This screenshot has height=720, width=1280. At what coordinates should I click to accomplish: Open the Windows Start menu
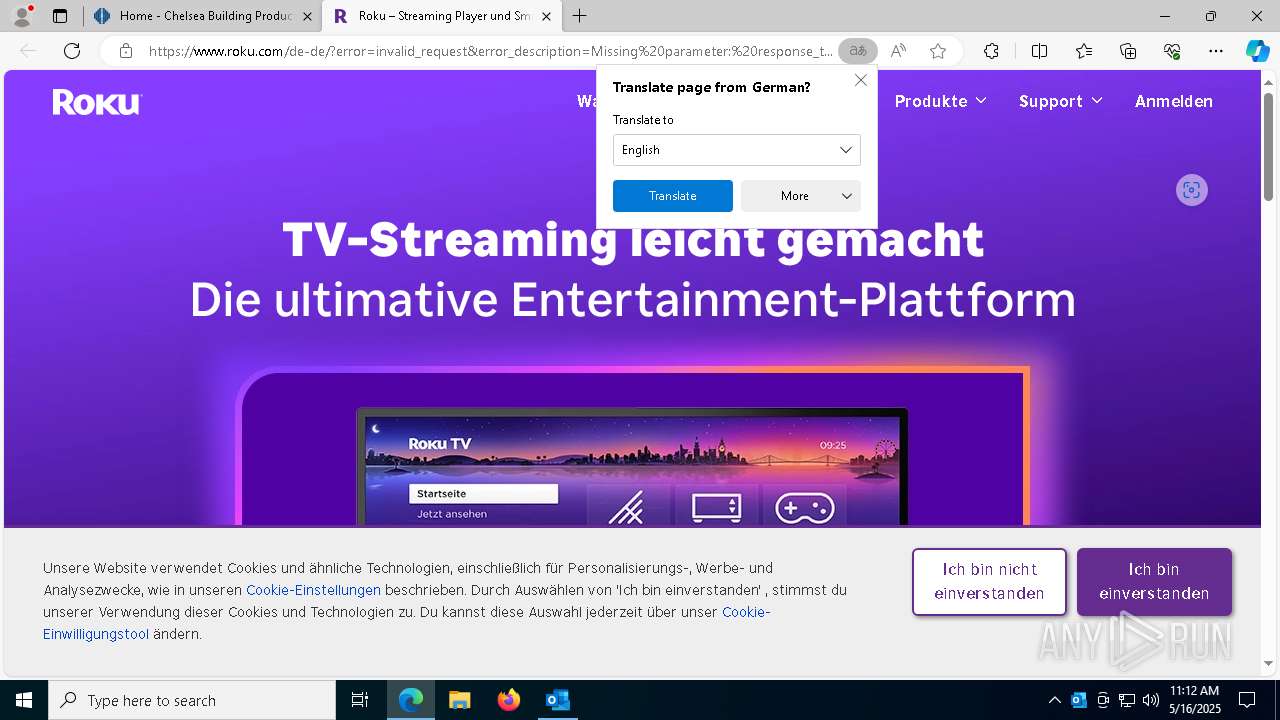23,700
